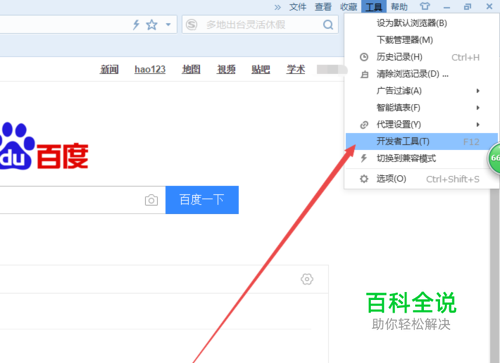This screenshot has height=363, width=500.
Task: Open the 贴吧 link
Action: [x=261, y=69]
